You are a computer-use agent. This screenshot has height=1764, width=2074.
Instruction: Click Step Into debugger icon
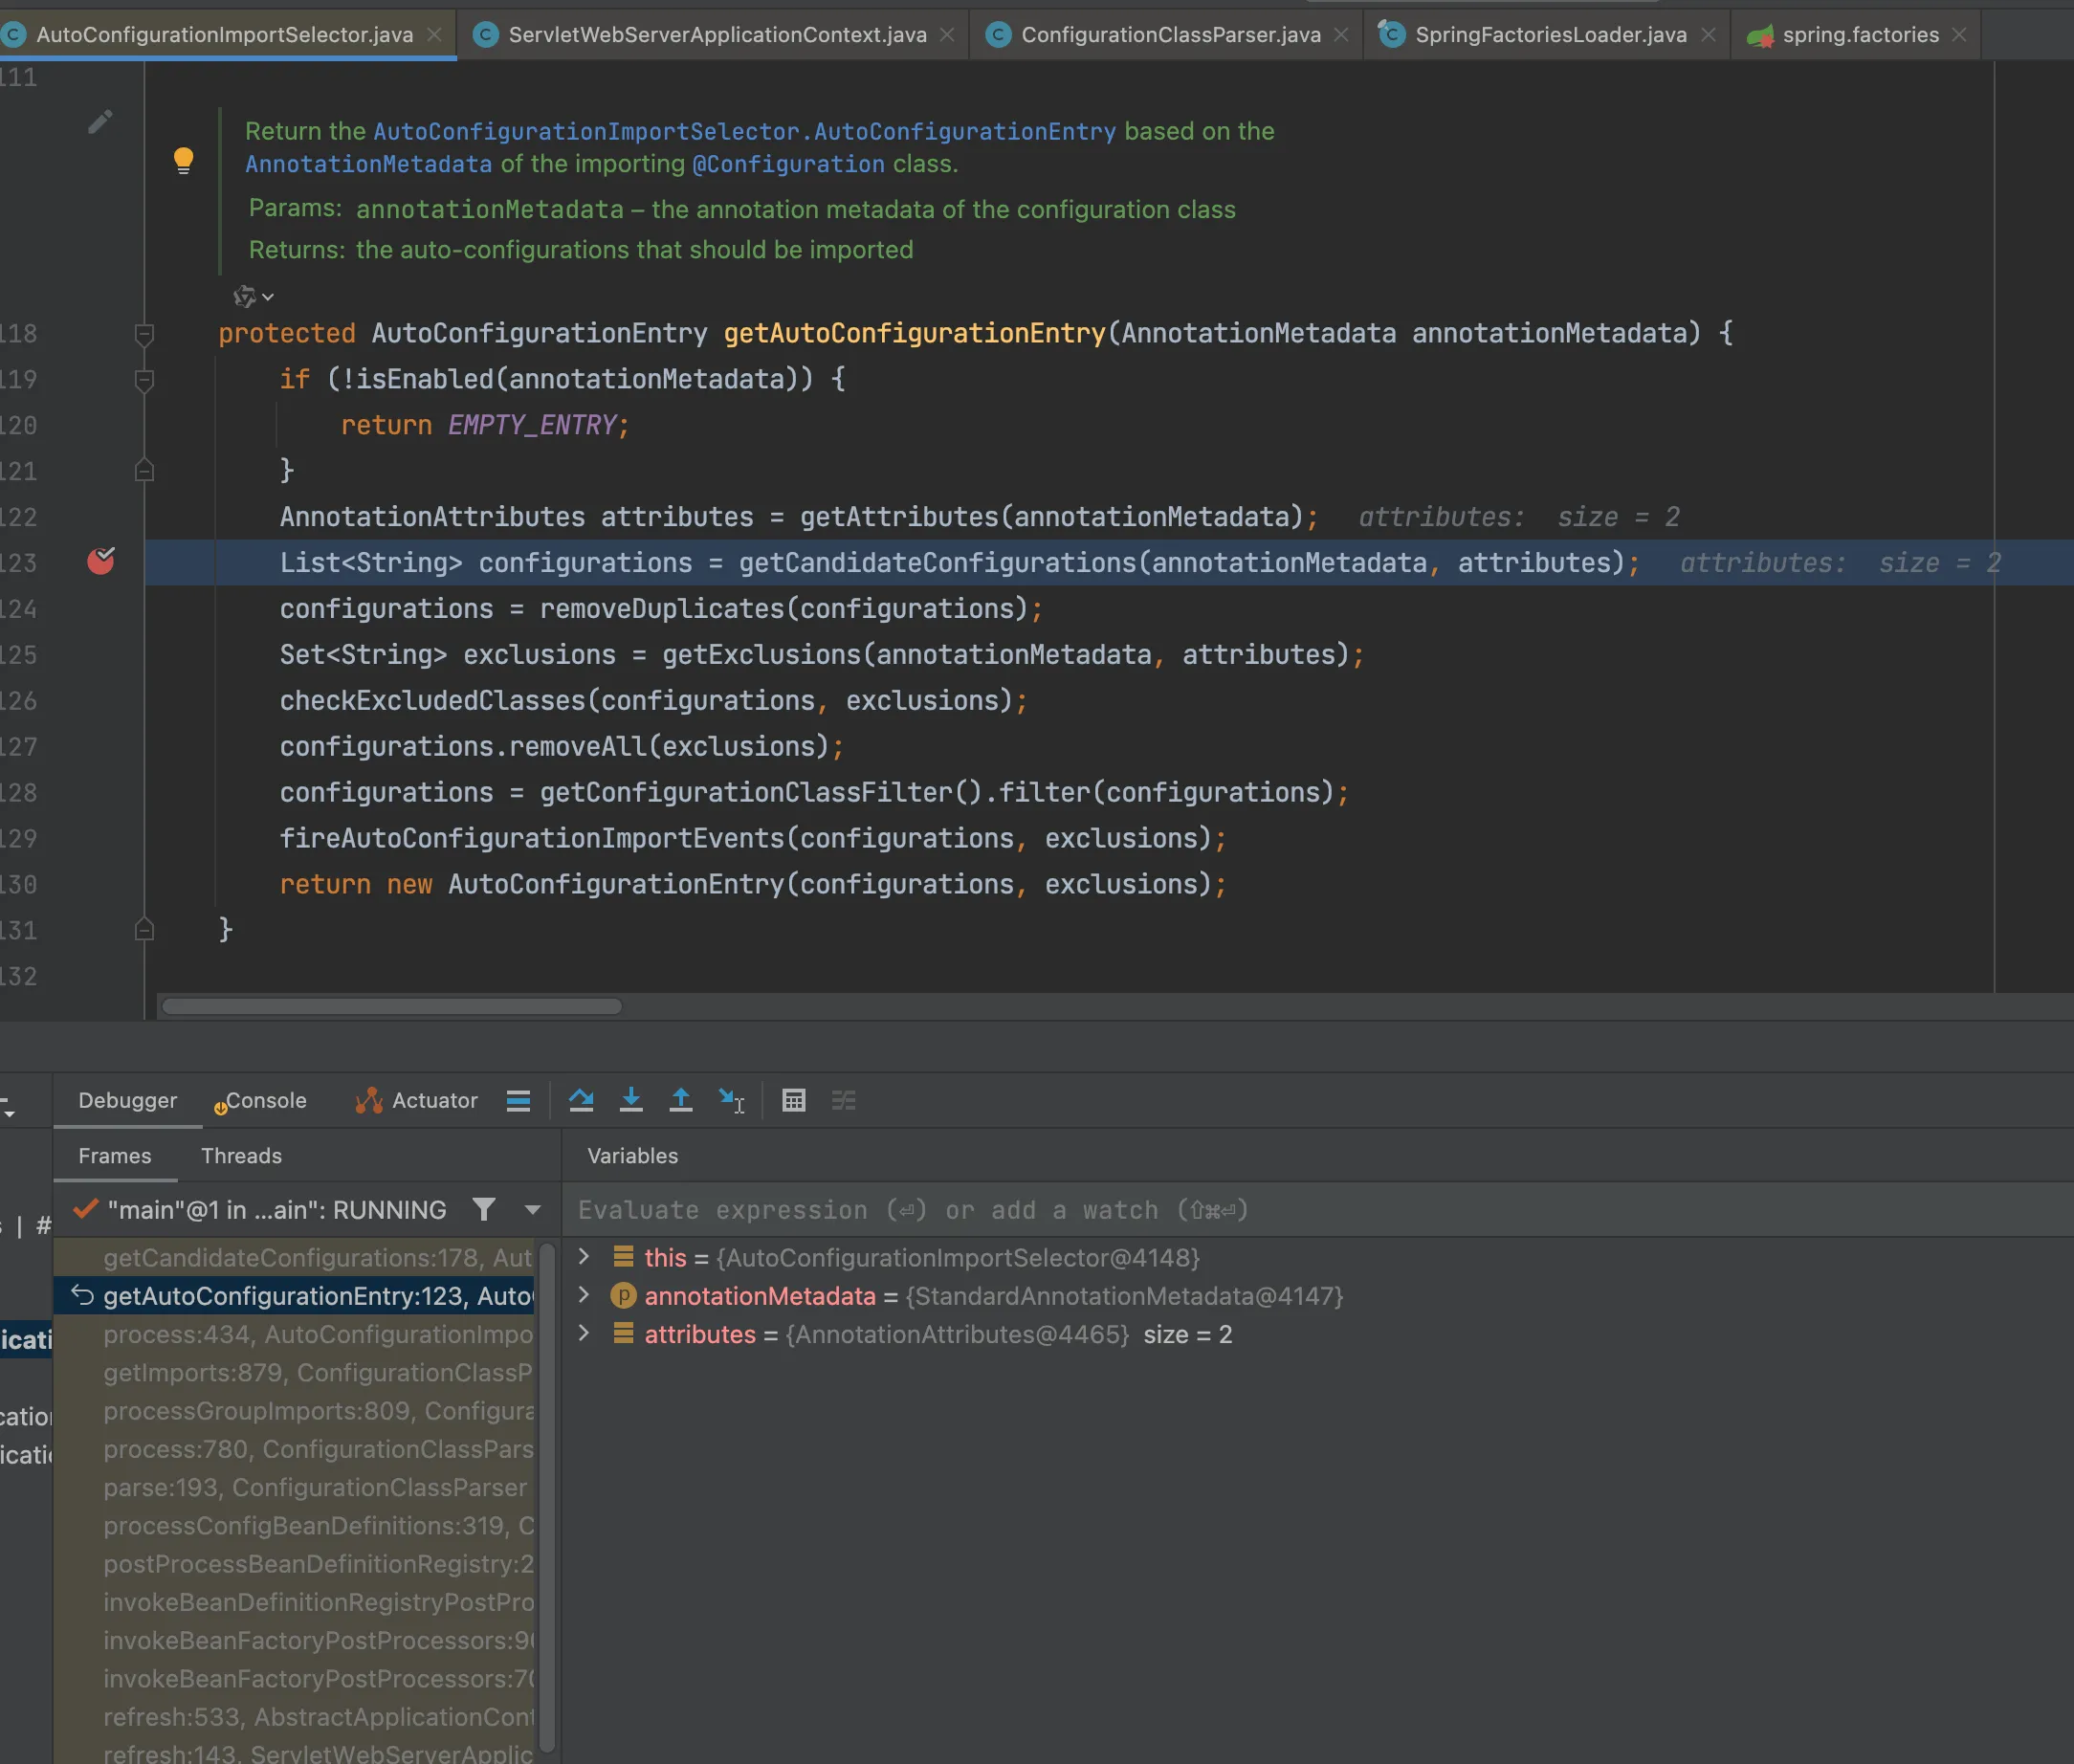[x=631, y=1100]
